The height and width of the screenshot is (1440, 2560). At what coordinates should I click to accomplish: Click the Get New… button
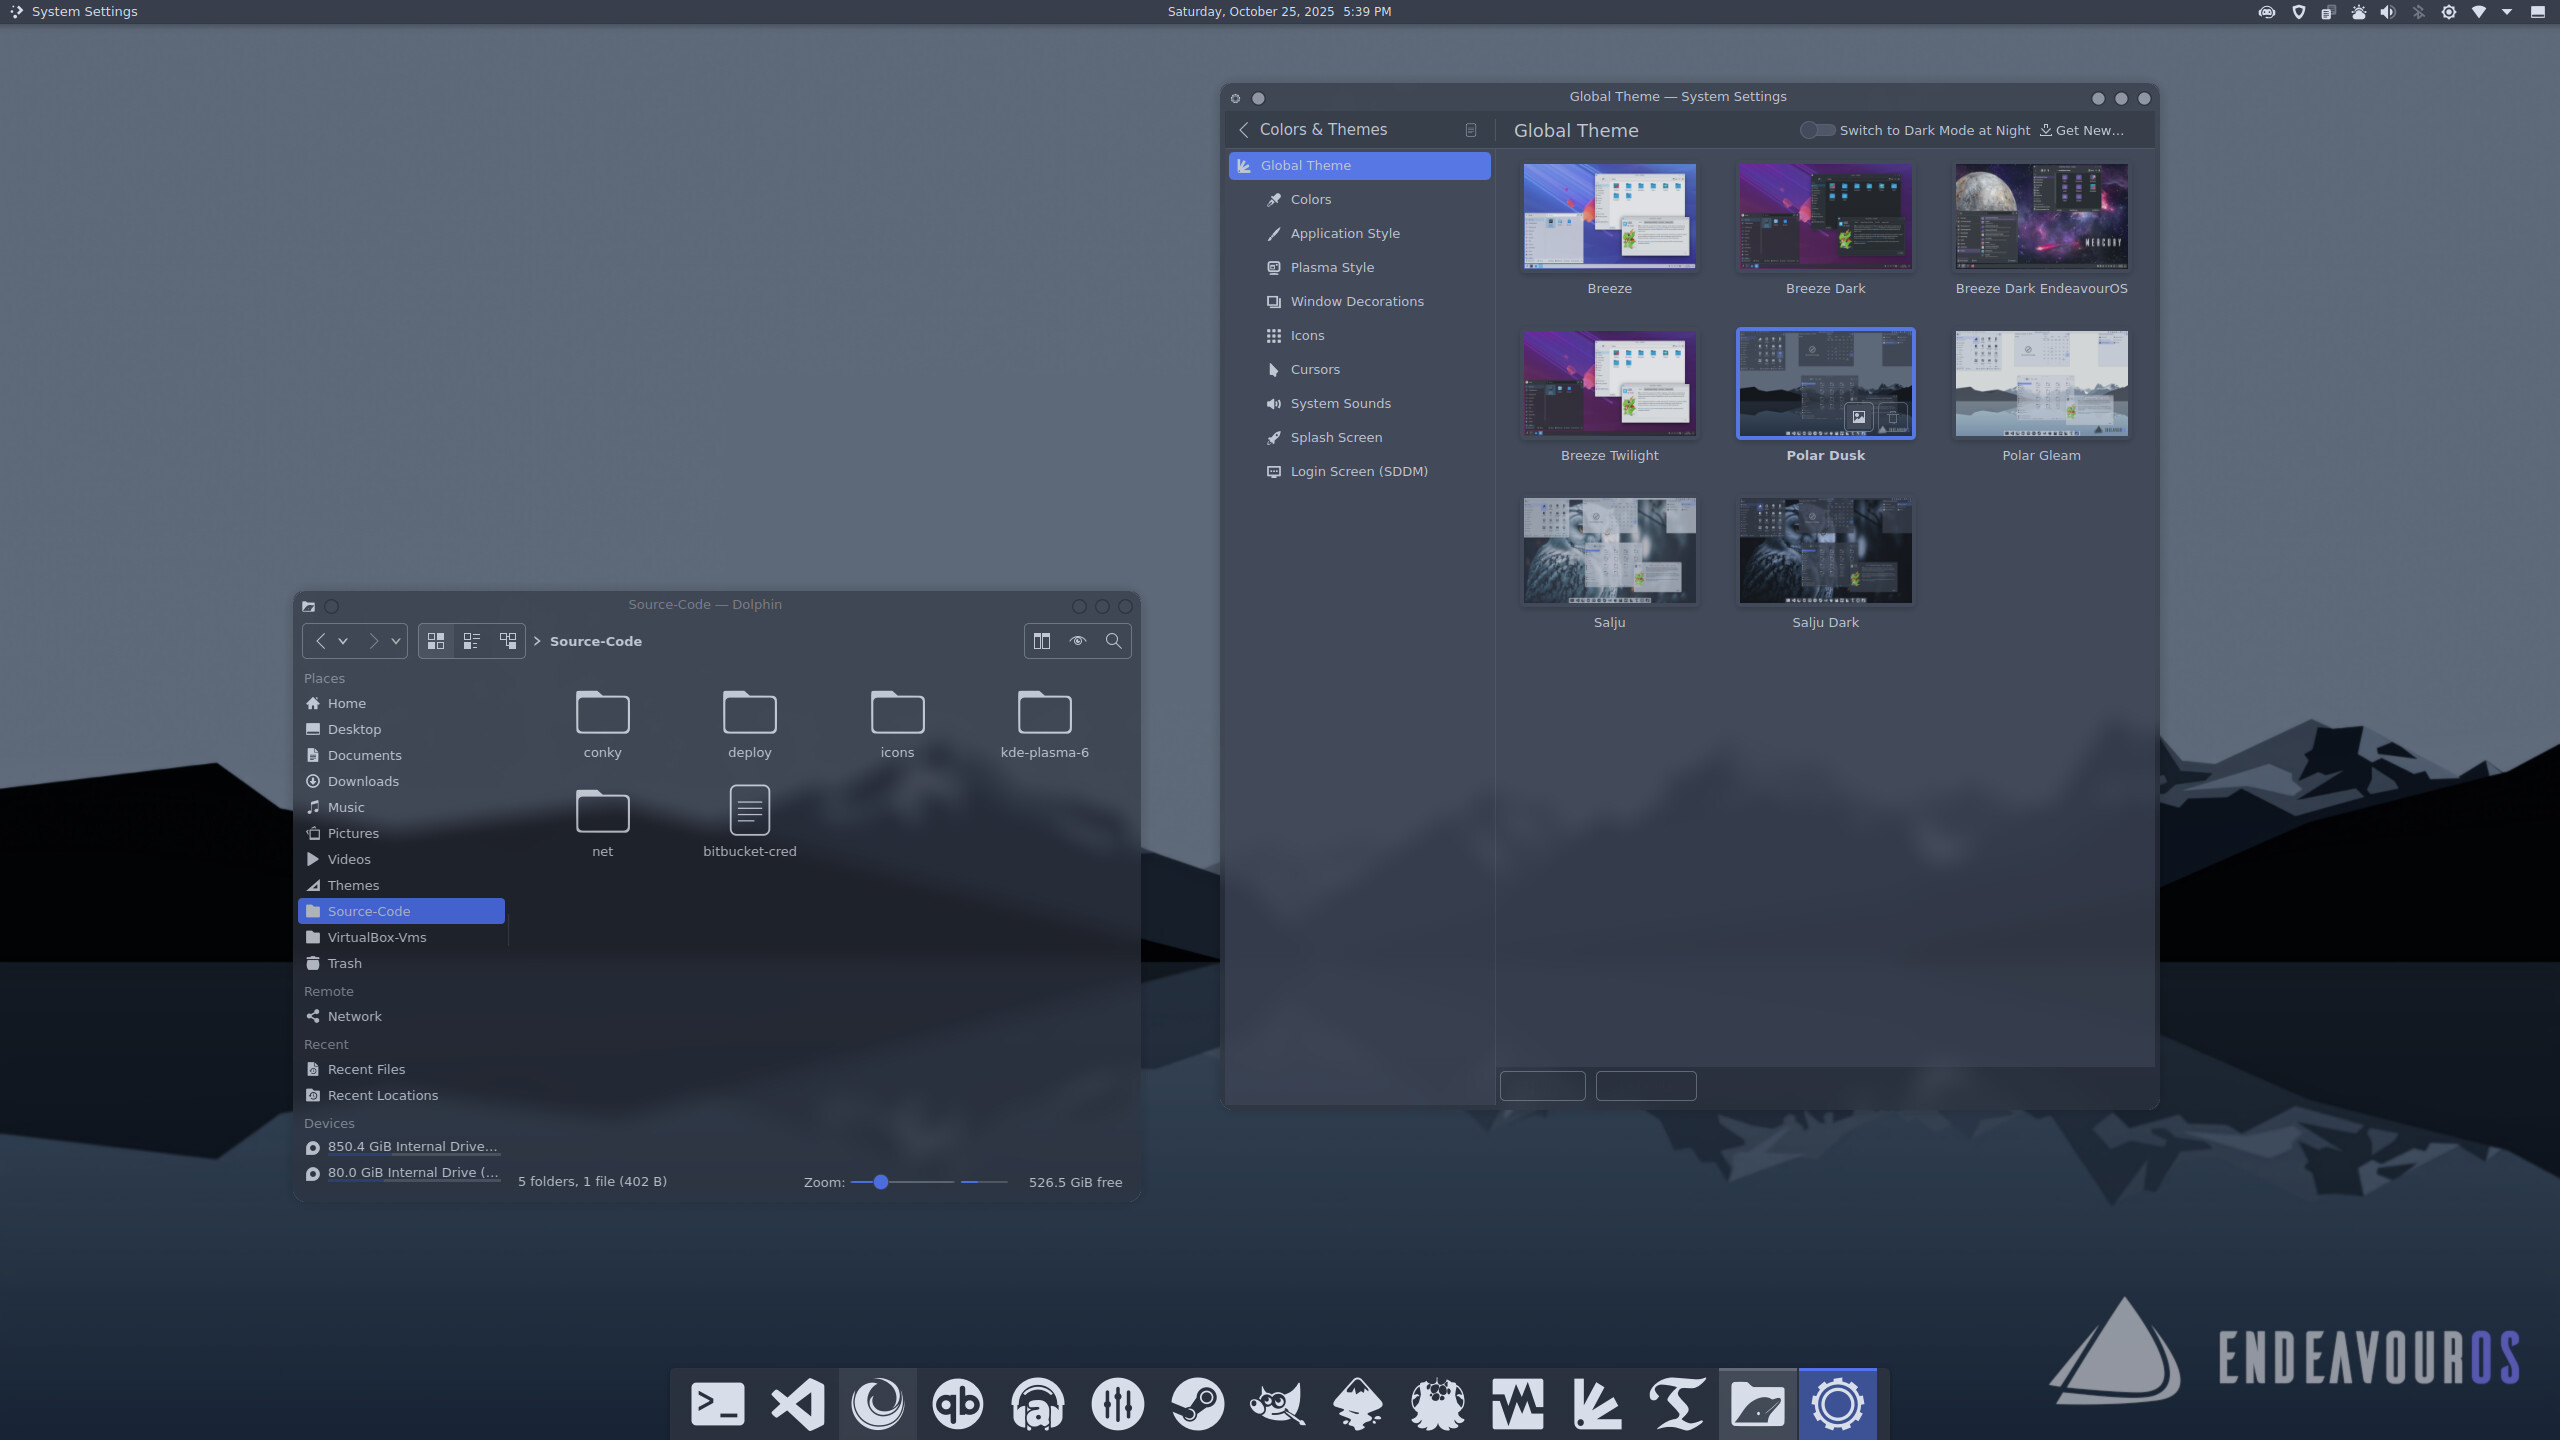2082,130
